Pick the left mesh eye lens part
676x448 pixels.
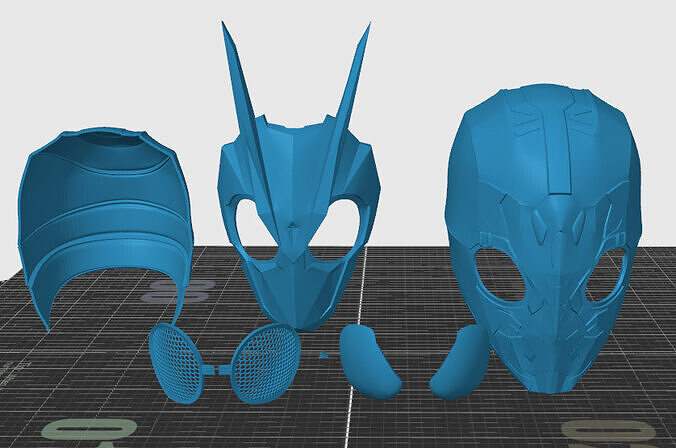[x=181, y=363]
